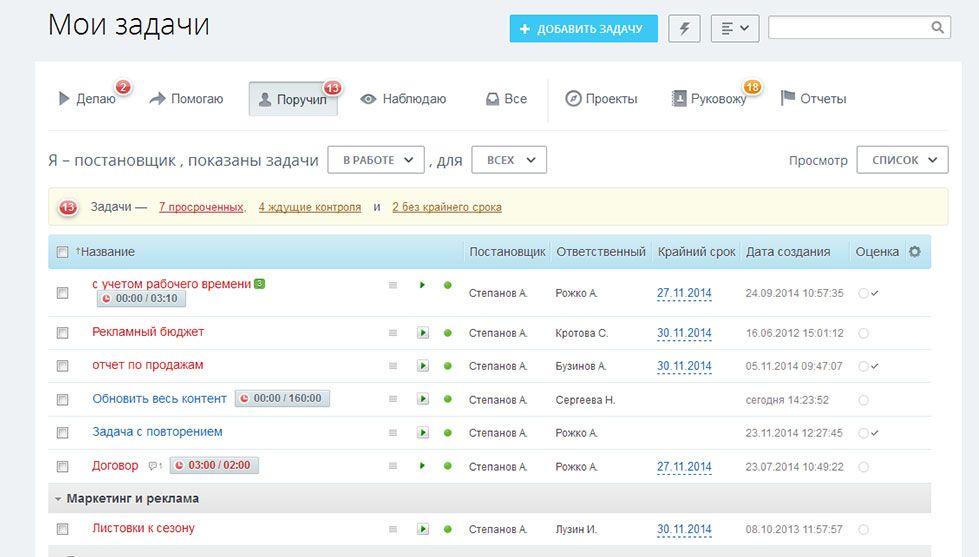The image size is (979, 557).
Task: Open the 'Проекты' tab
Action: pos(601,99)
